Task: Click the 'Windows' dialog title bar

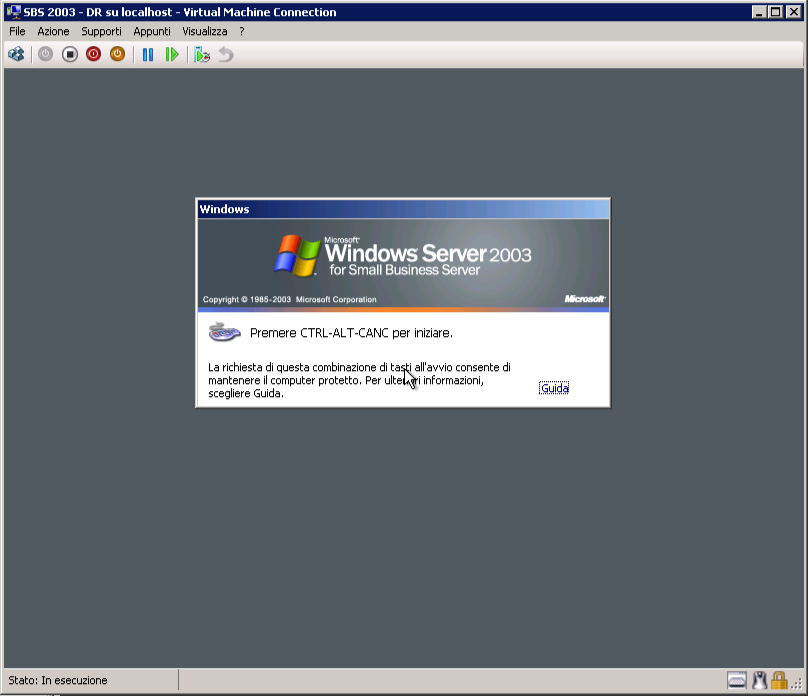Action: (x=403, y=209)
